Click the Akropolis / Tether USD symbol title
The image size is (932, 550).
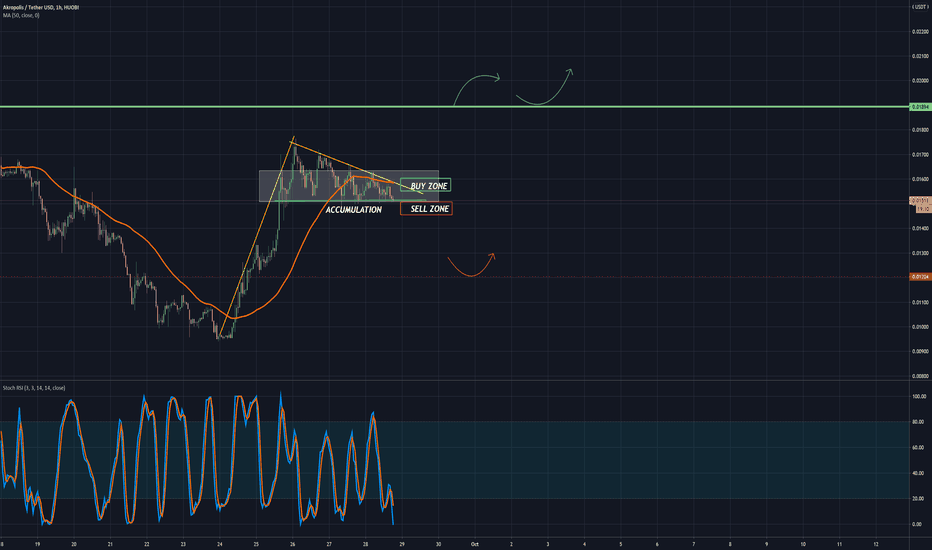tap(41, 7)
